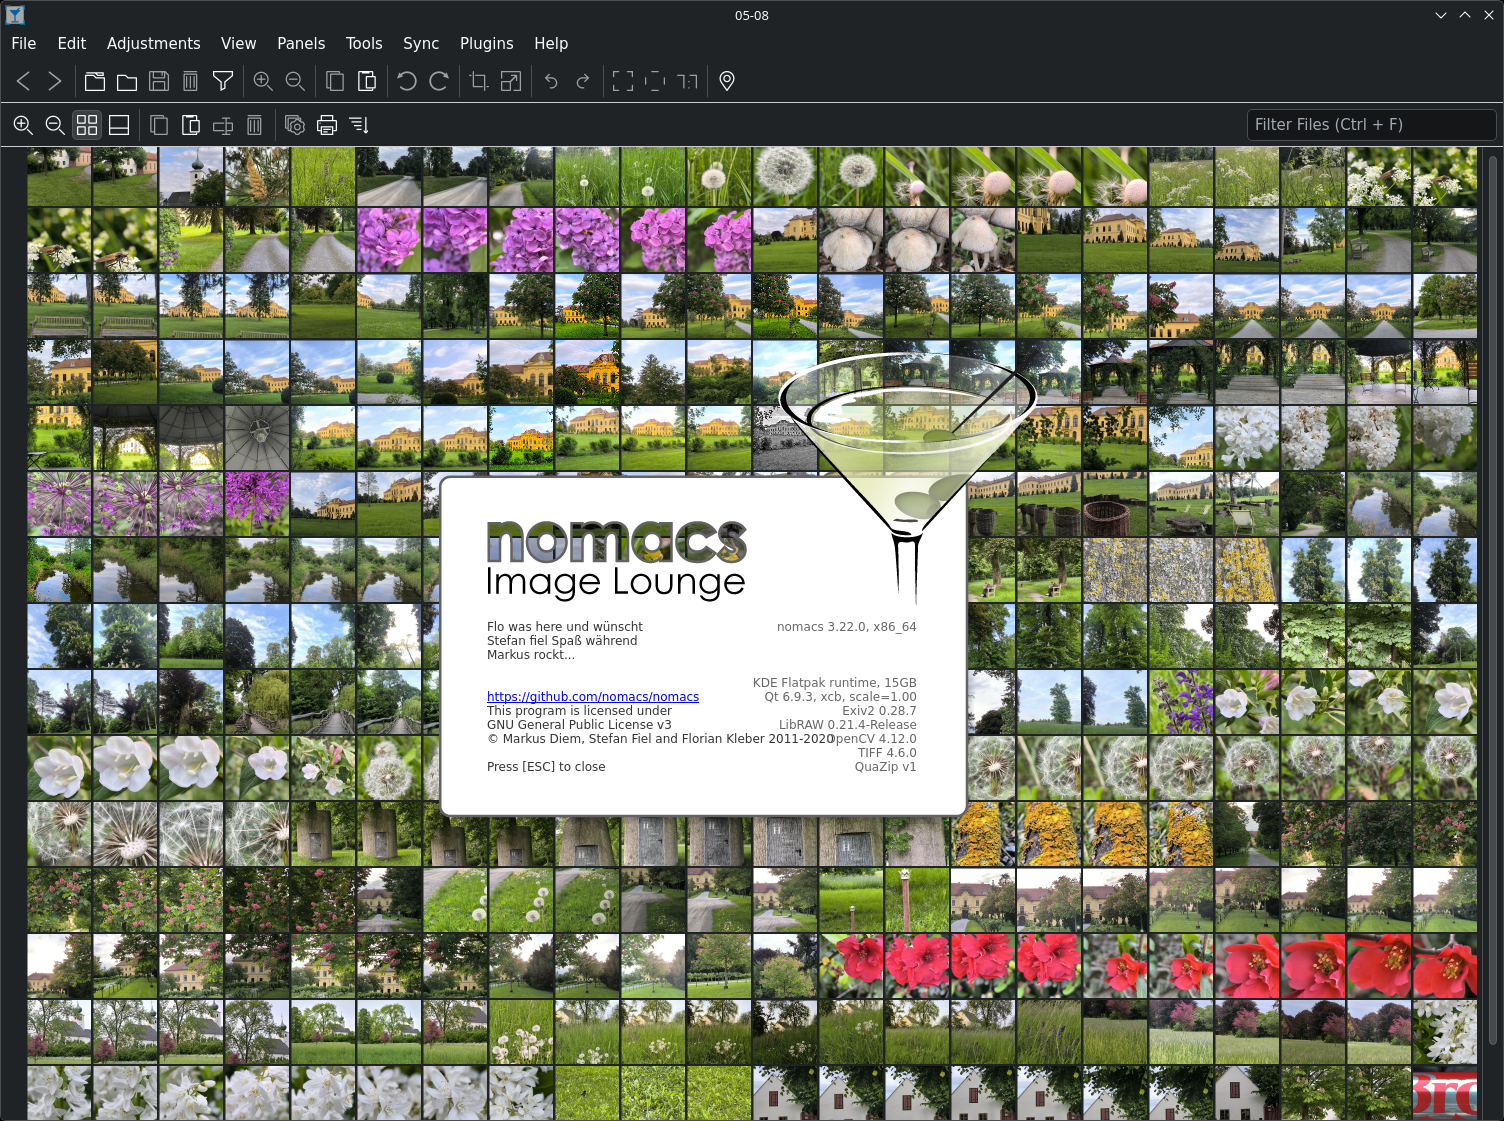Viewport: 1504px width, 1121px height.
Task: Click the delete trash icon in main toolbar
Action: pyautogui.click(x=191, y=81)
